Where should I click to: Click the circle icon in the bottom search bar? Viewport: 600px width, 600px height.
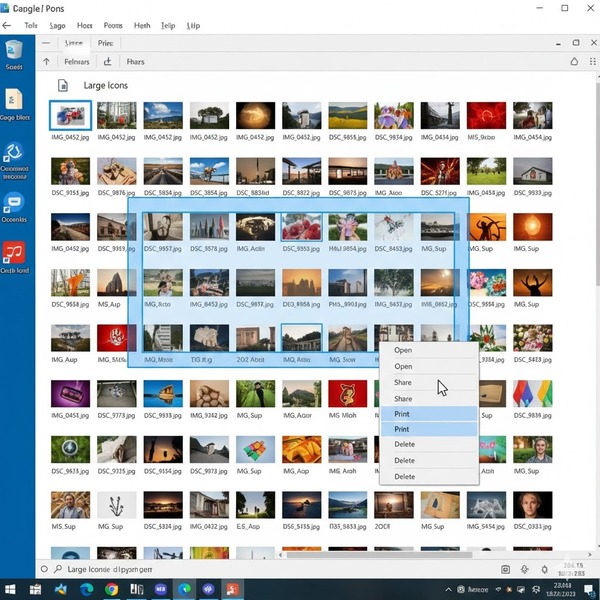(x=44, y=569)
